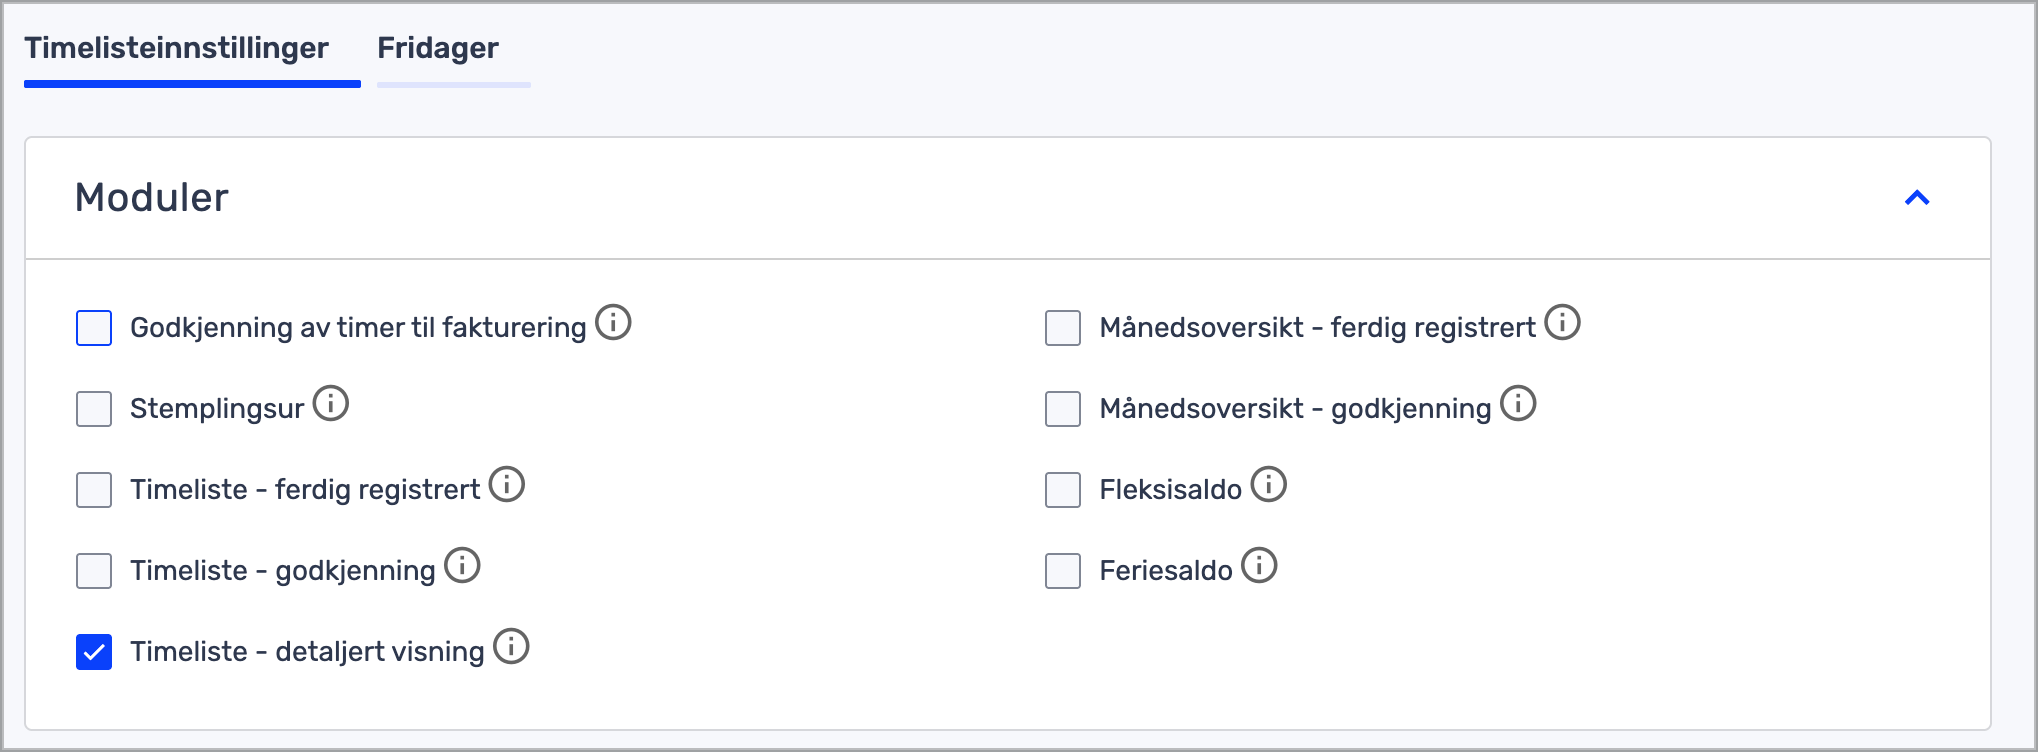Viewport: 2038px width, 752px height.
Task: Click info icon beside Månedsoversikt - godkjenning
Action: [1518, 404]
